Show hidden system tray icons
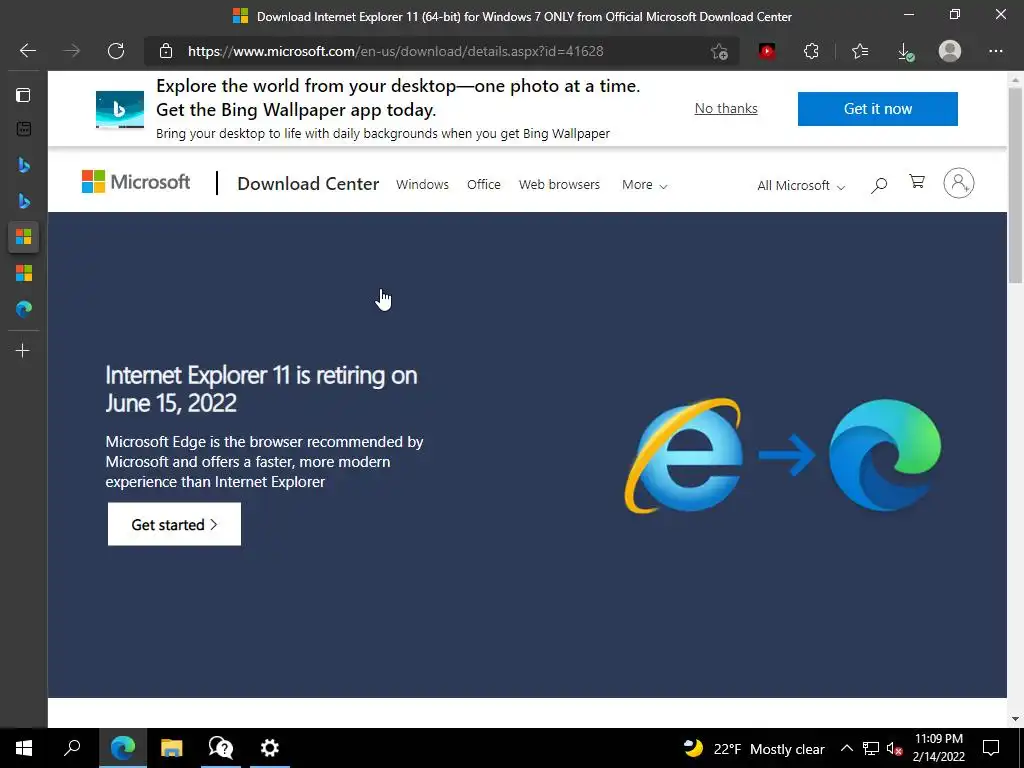The image size is (1024, 768). click(x=846, y=748)
